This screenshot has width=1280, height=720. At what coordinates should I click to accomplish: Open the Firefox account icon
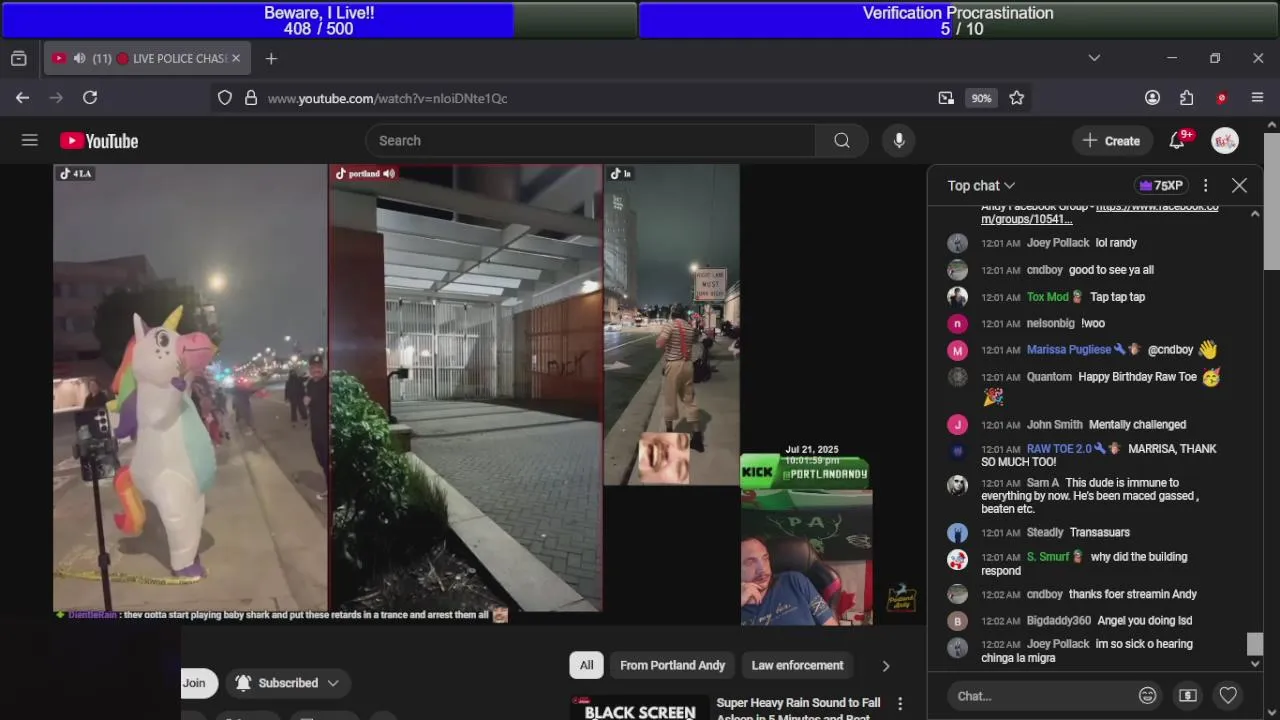pos(1152,97)
